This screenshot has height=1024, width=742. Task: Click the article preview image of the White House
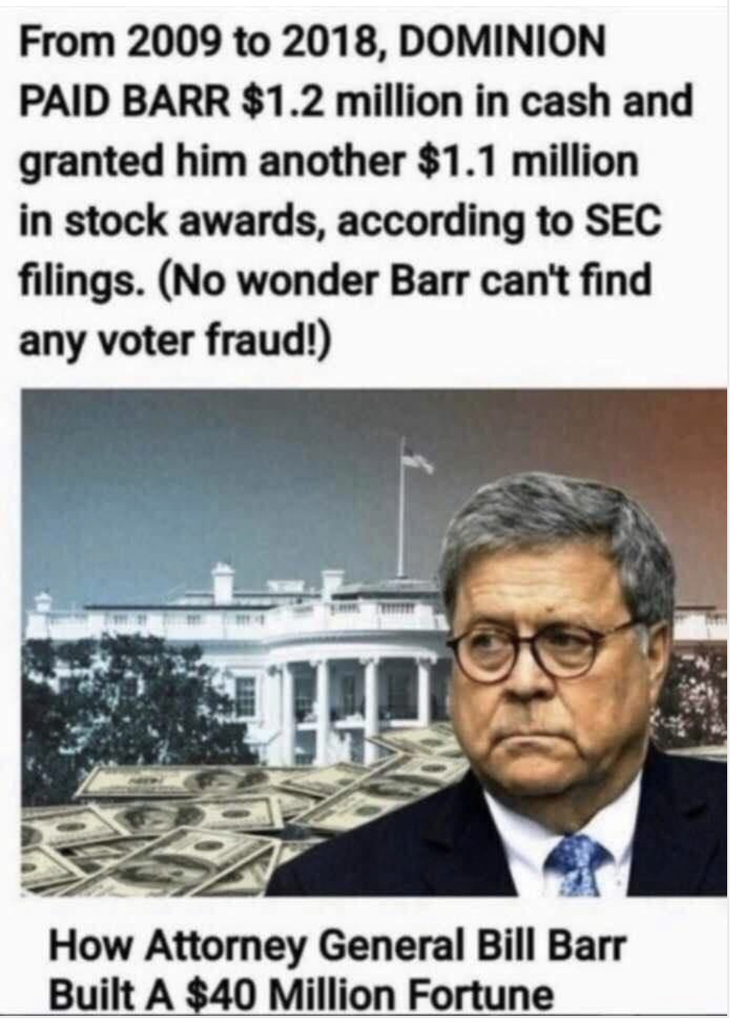[x=374, y=642]
